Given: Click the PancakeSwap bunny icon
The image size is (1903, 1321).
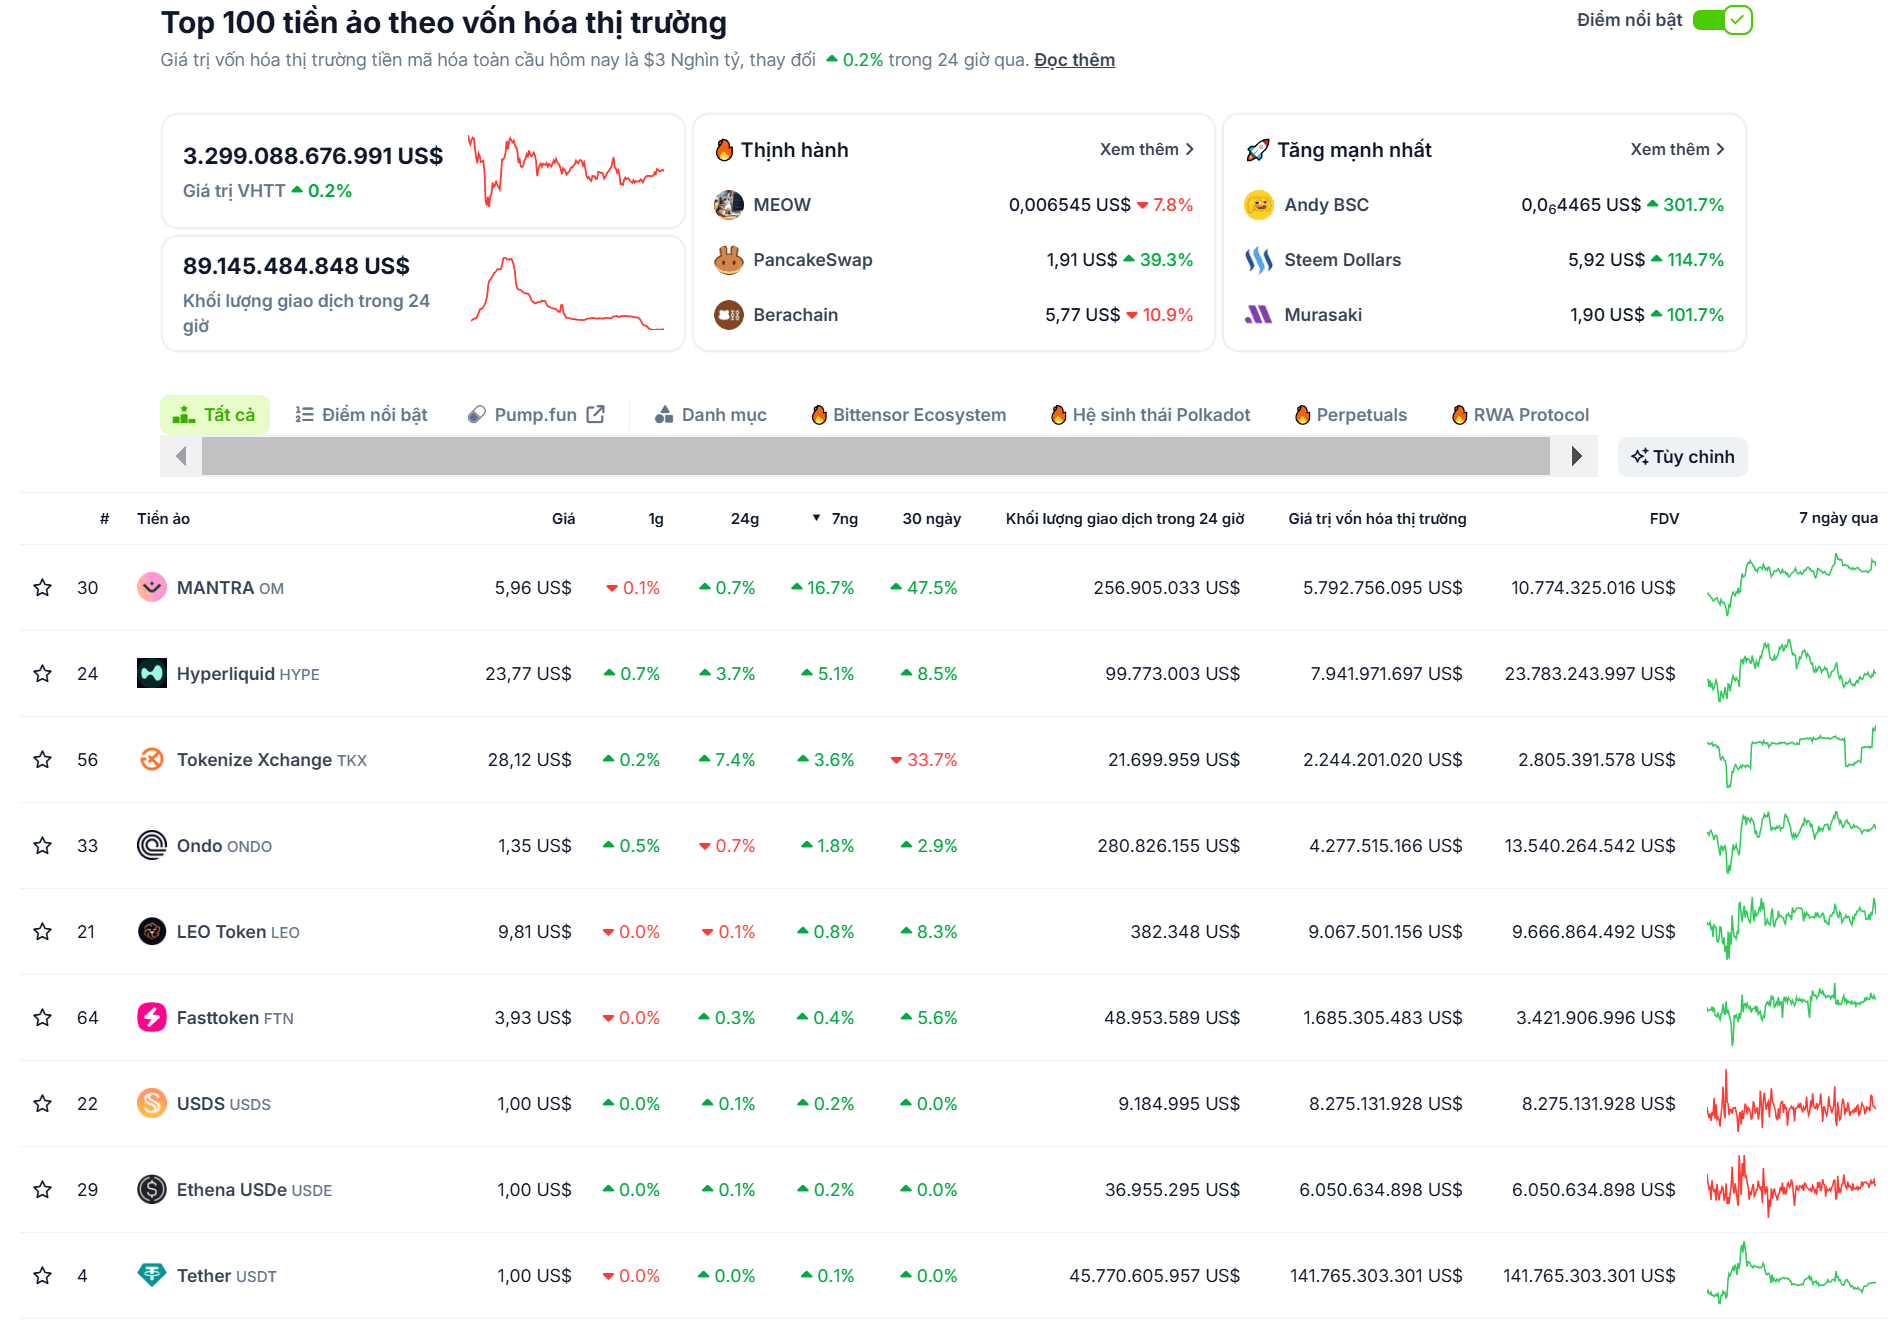Looking at the screenshot, I should click(x=729, y=260).
